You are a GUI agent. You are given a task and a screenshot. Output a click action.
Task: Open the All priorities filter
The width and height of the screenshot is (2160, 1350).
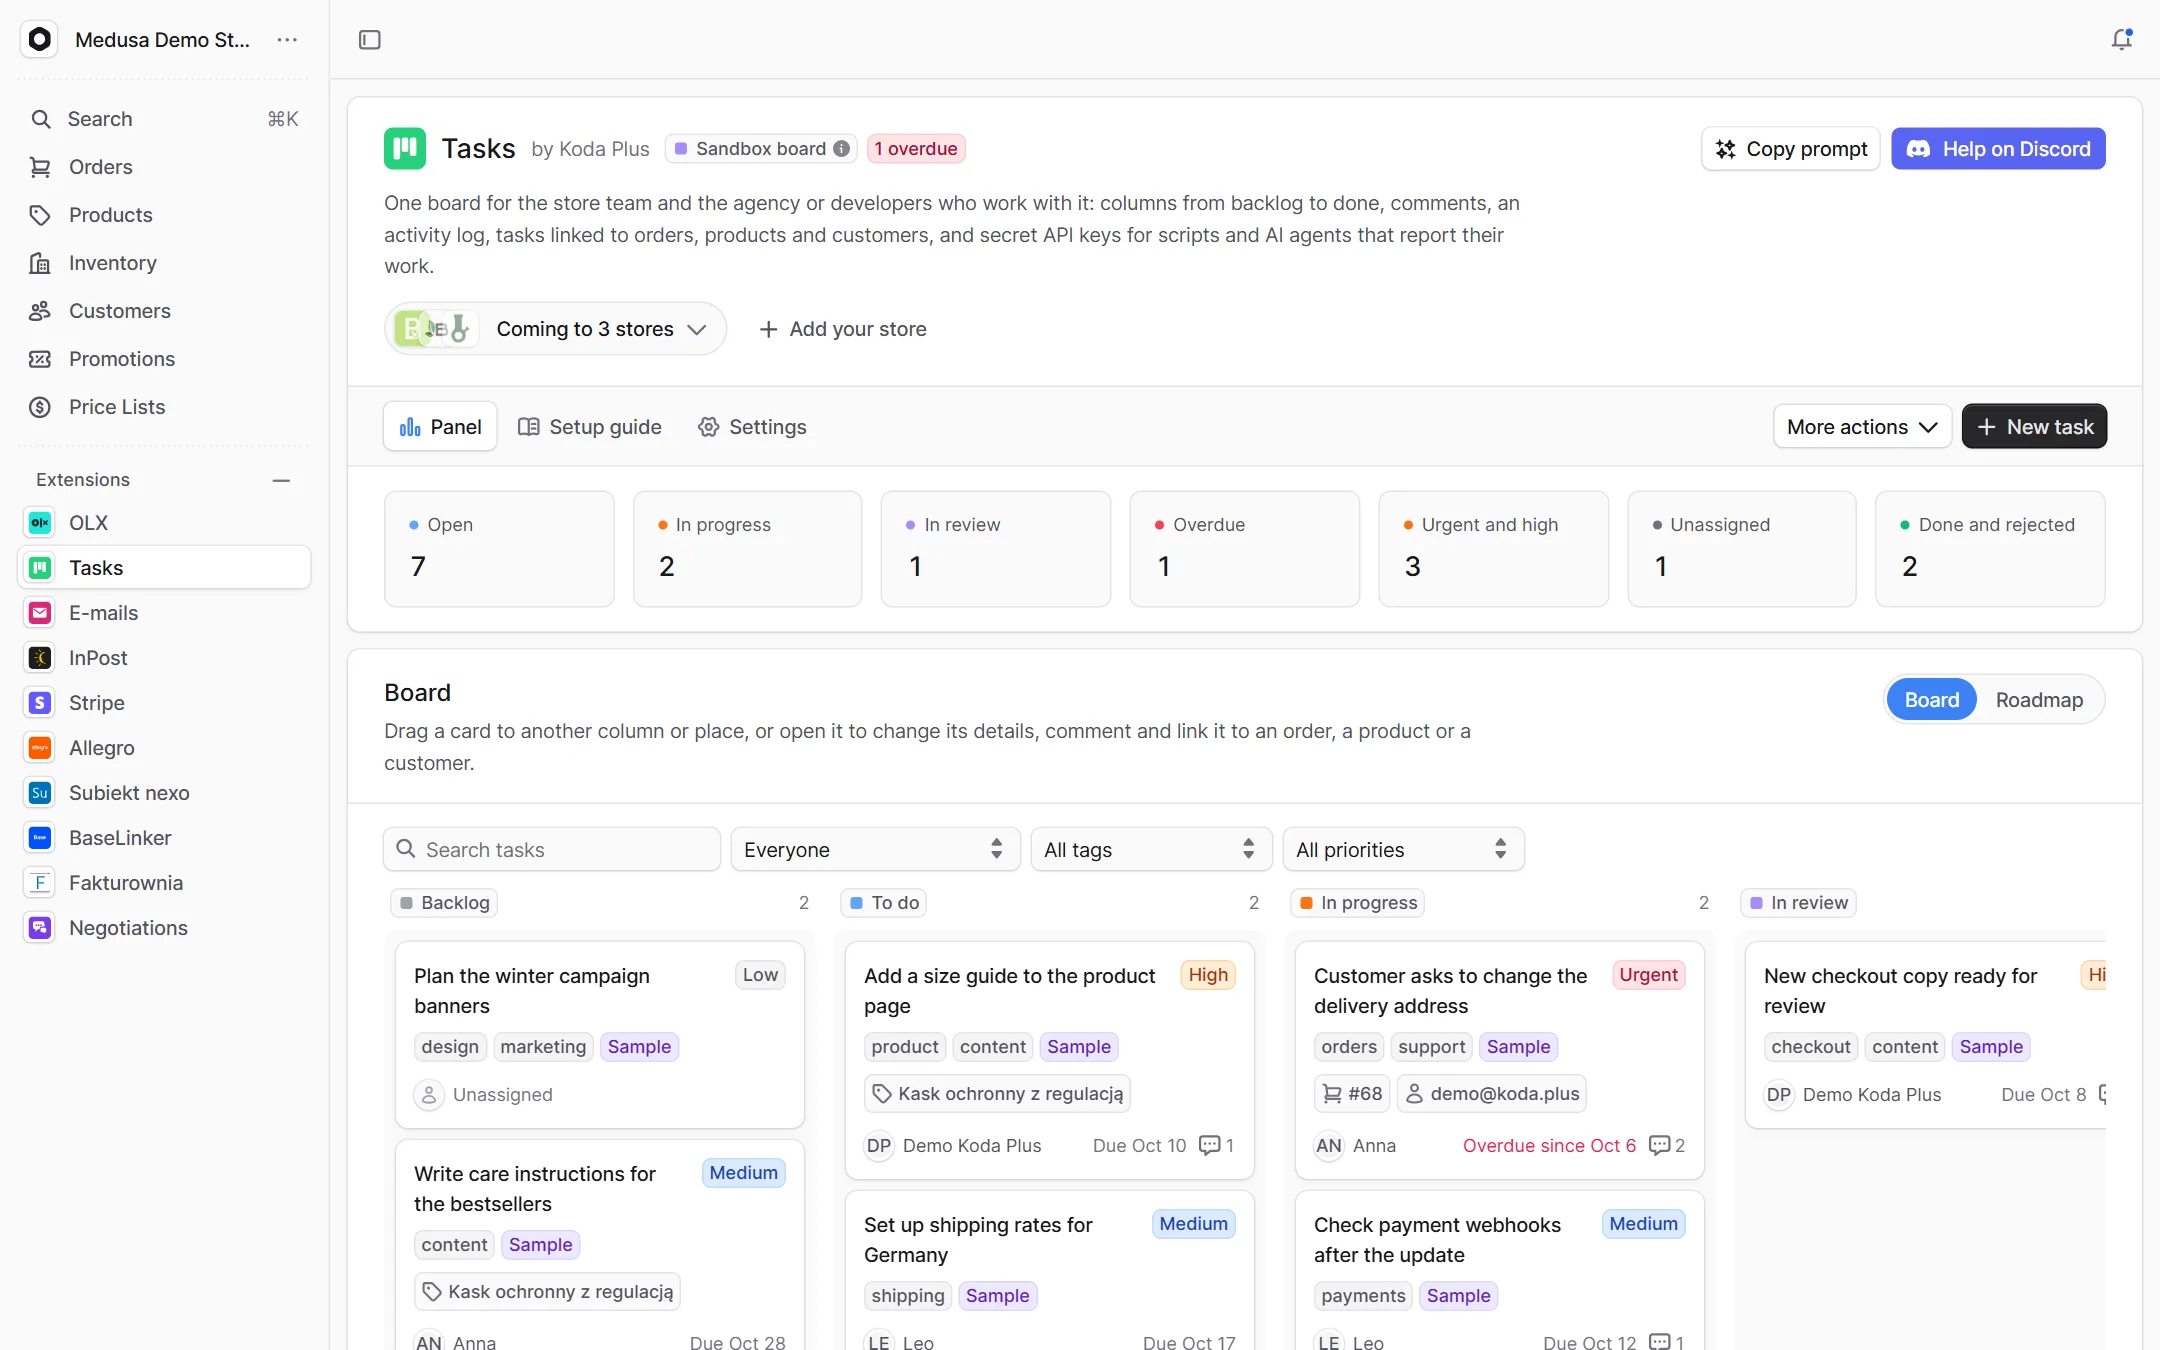pos(1403,850)
